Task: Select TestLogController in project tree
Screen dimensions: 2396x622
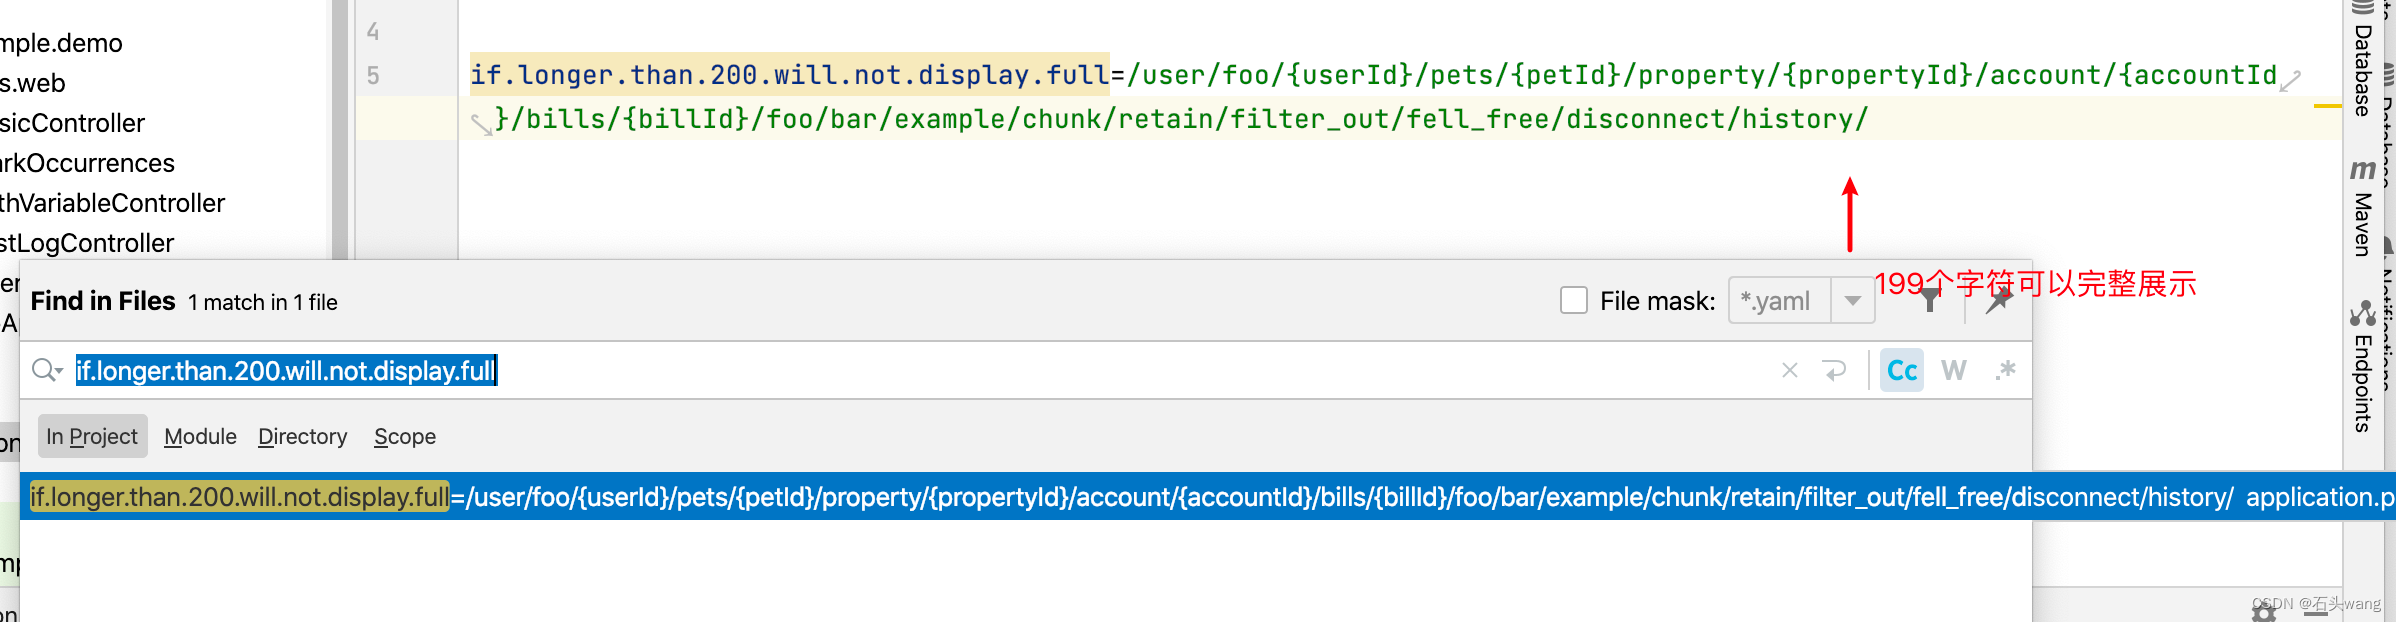Action: click(87, 243)
